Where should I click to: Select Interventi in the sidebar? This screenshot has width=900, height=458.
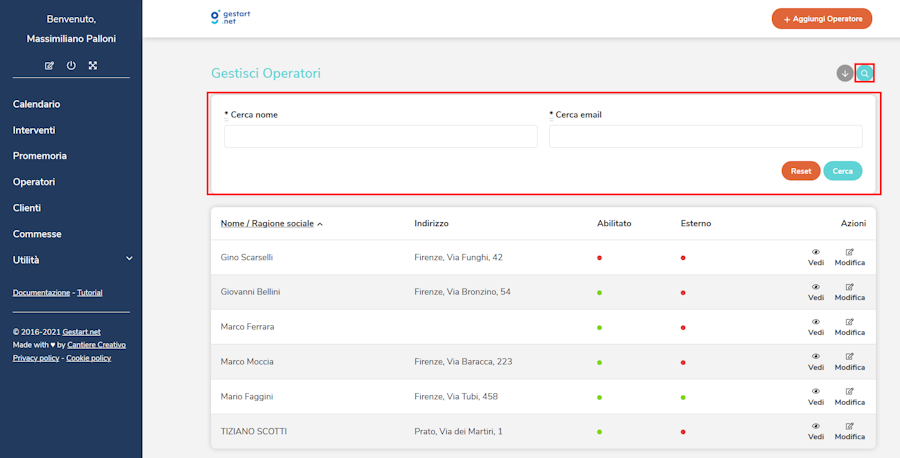(34, 130)
